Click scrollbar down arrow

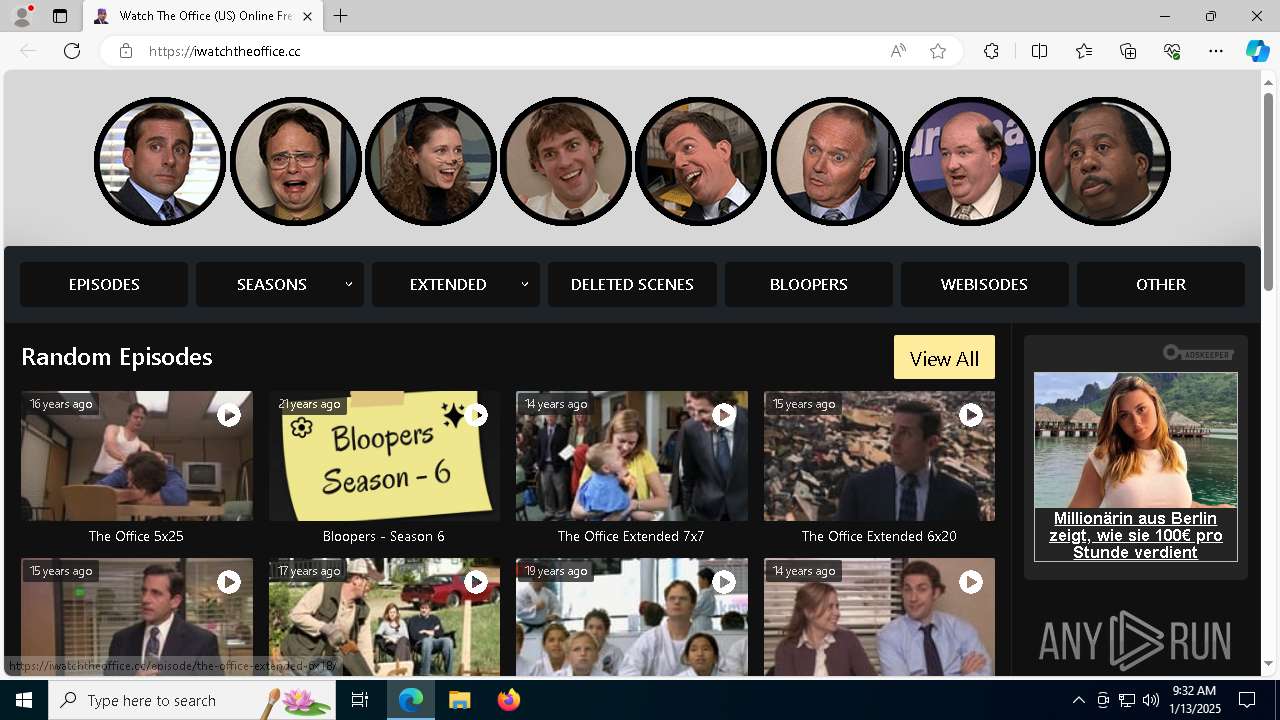1269,663
